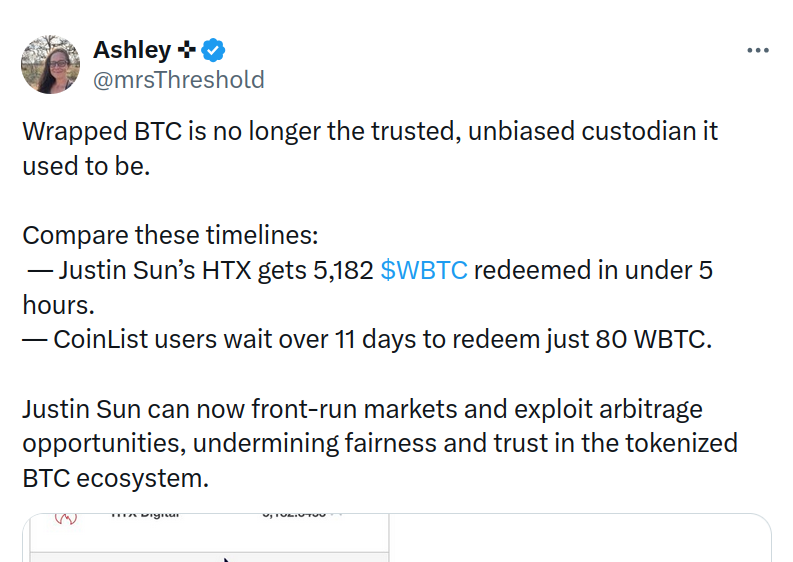Image resolution: width=793 pixels, height=562 pixels.
Task: Select the 'Compare these timelines:' line
Action: pos(170,235)
